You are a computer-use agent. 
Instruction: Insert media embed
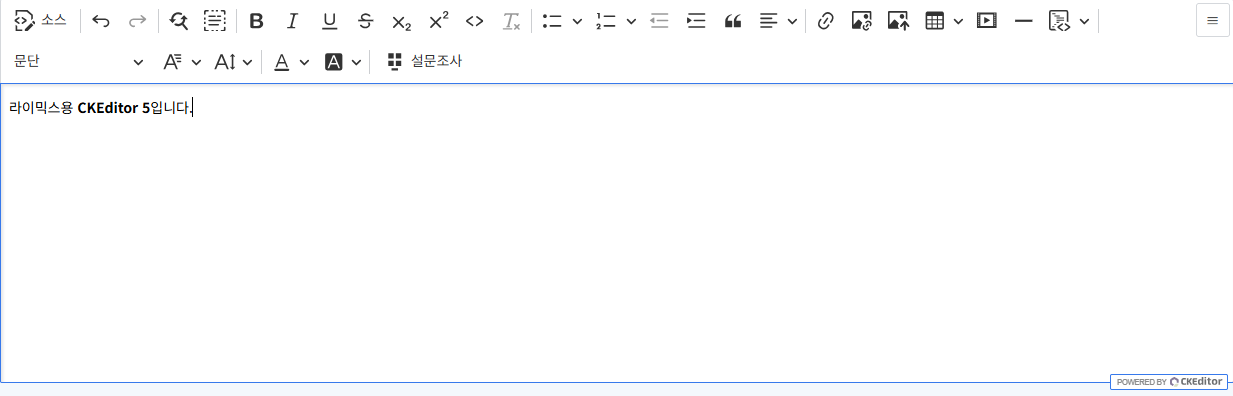987,20
